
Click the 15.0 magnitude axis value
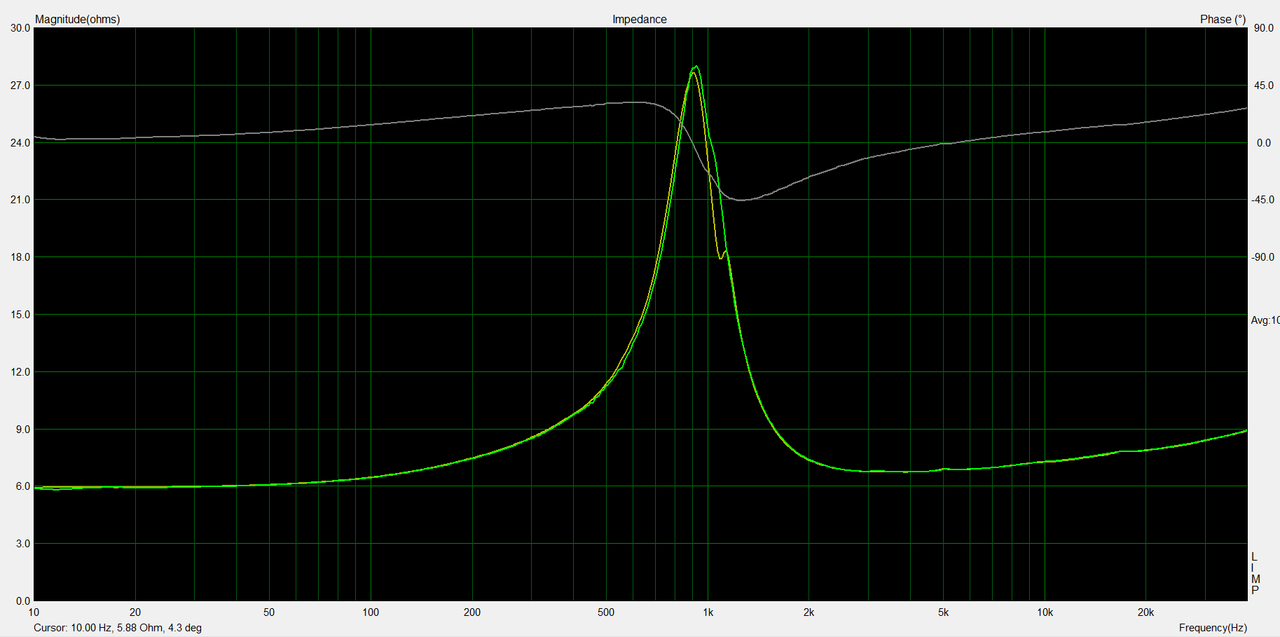19,315
